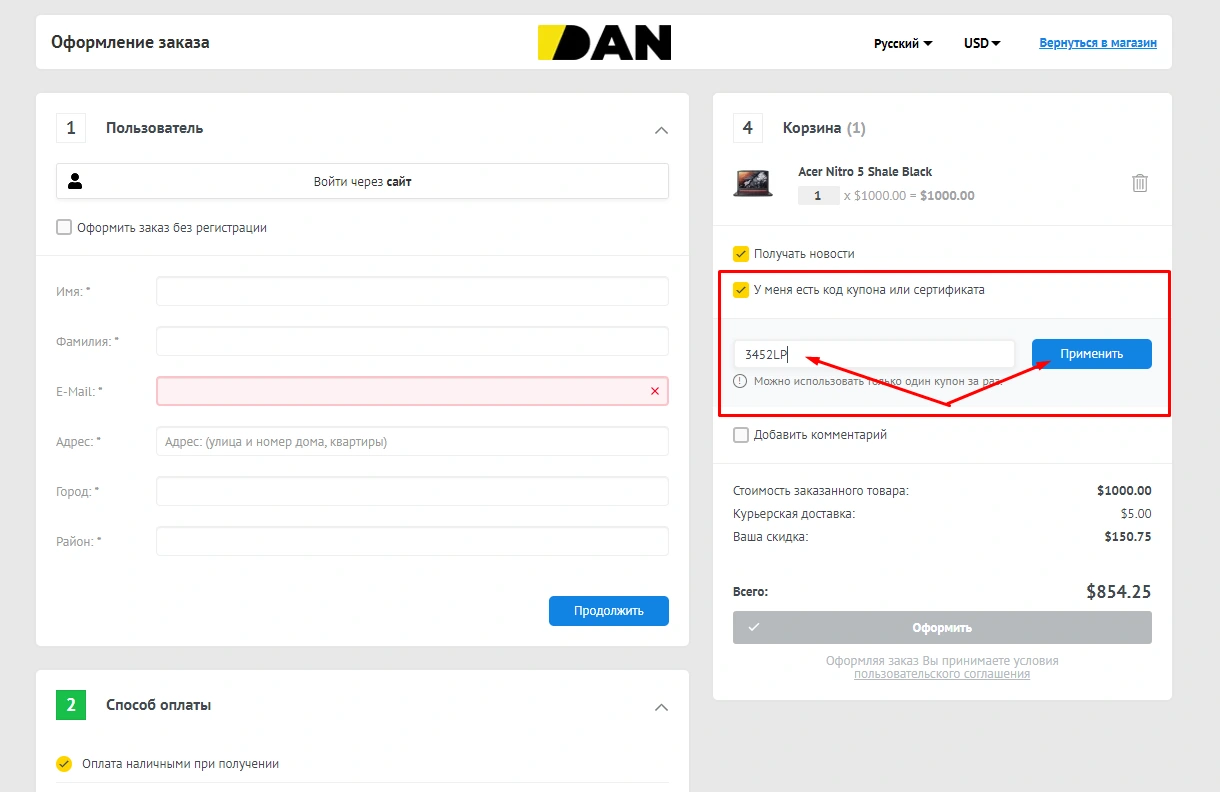Check the add comment checkbox
The height and width of the screenshot is (792, 1220).
click(x=741, y=435)
